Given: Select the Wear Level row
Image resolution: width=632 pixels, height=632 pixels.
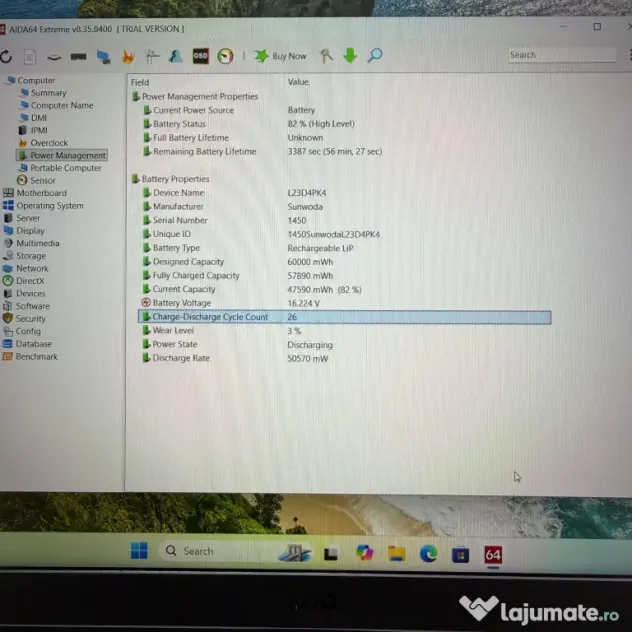Looking at the screenshot, I should point(347,331).
